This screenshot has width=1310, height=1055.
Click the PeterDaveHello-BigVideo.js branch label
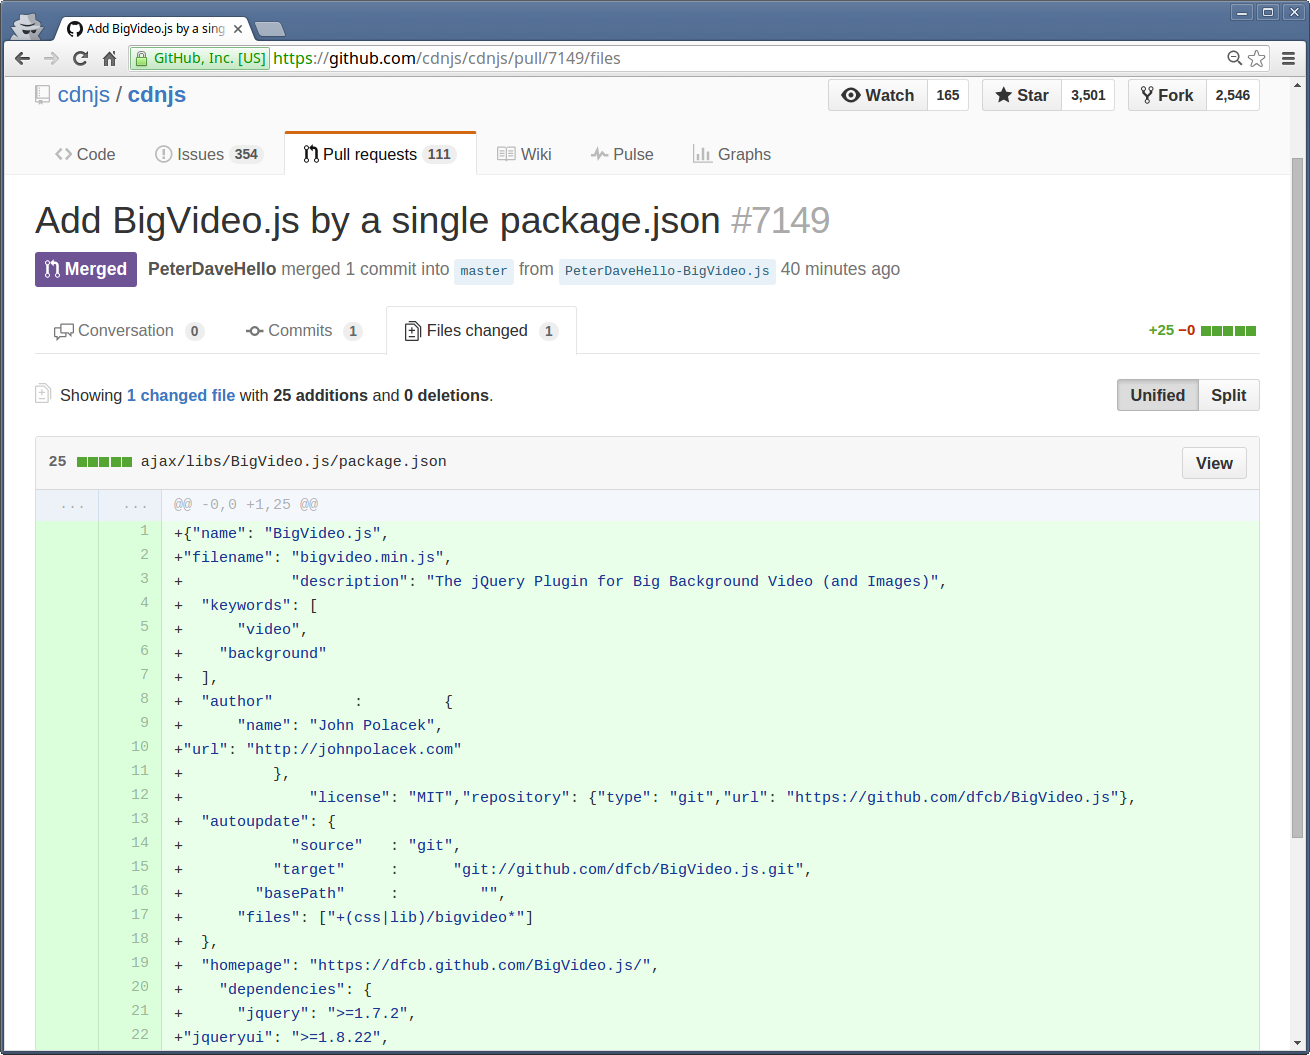pyautogui.click(x=667, y=271)
